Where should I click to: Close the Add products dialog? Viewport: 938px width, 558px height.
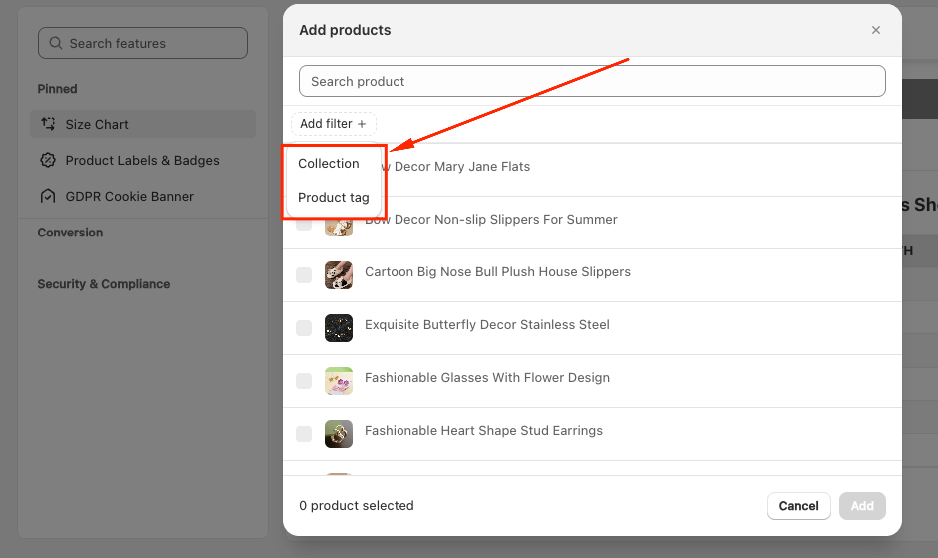[876, 30]
